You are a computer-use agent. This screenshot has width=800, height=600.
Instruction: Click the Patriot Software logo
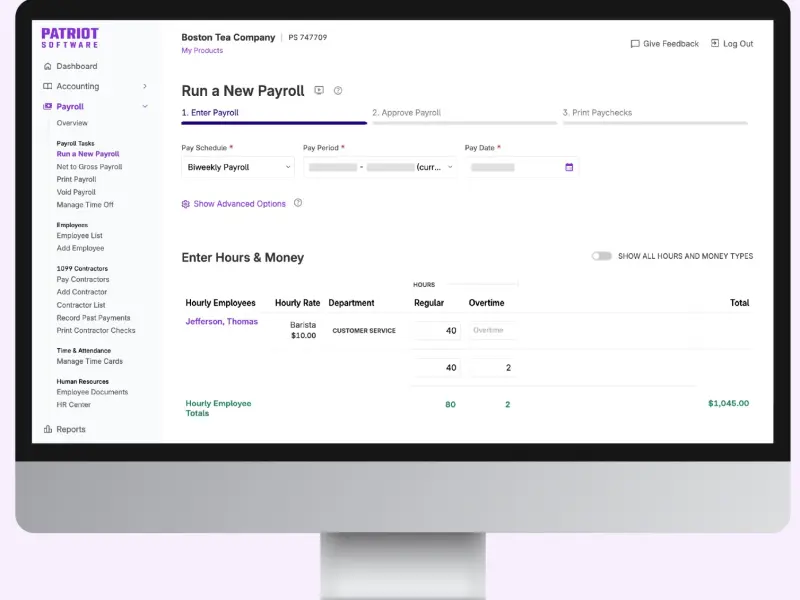point(70,38)
